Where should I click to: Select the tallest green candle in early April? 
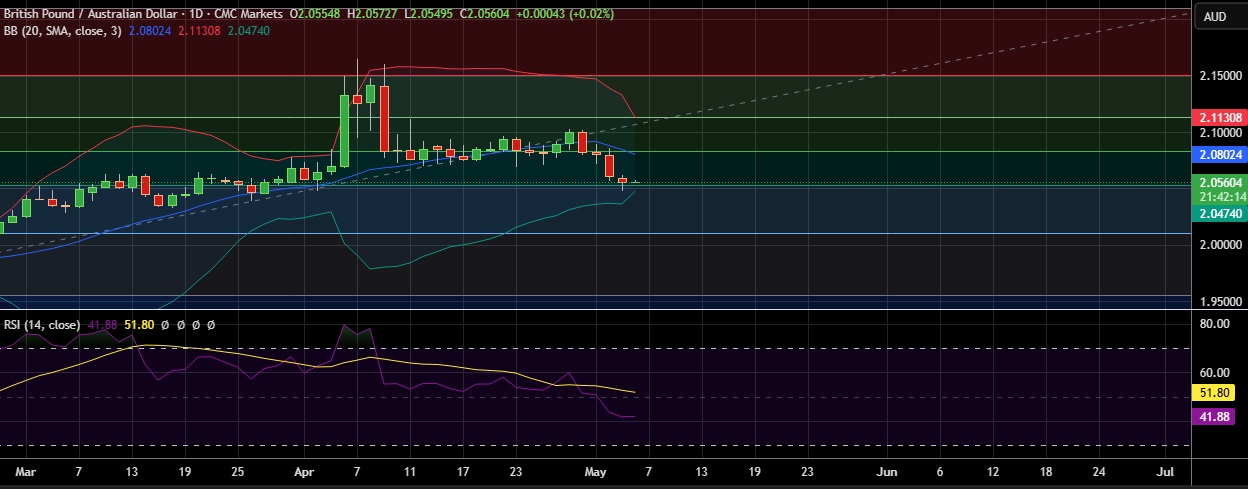click(345, 130)
